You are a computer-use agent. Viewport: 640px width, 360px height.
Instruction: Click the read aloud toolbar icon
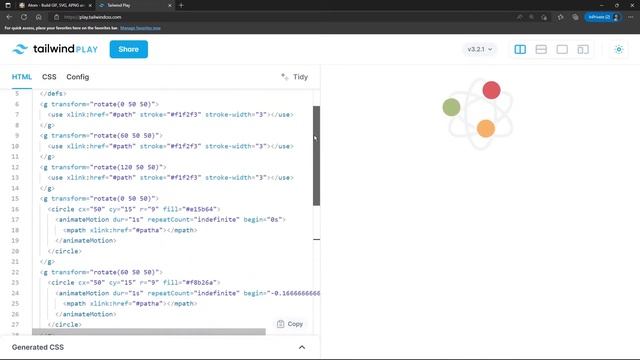(520, 17)
